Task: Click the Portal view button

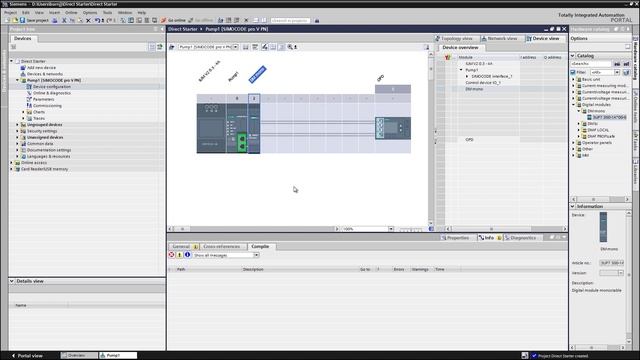Action: 27,356
